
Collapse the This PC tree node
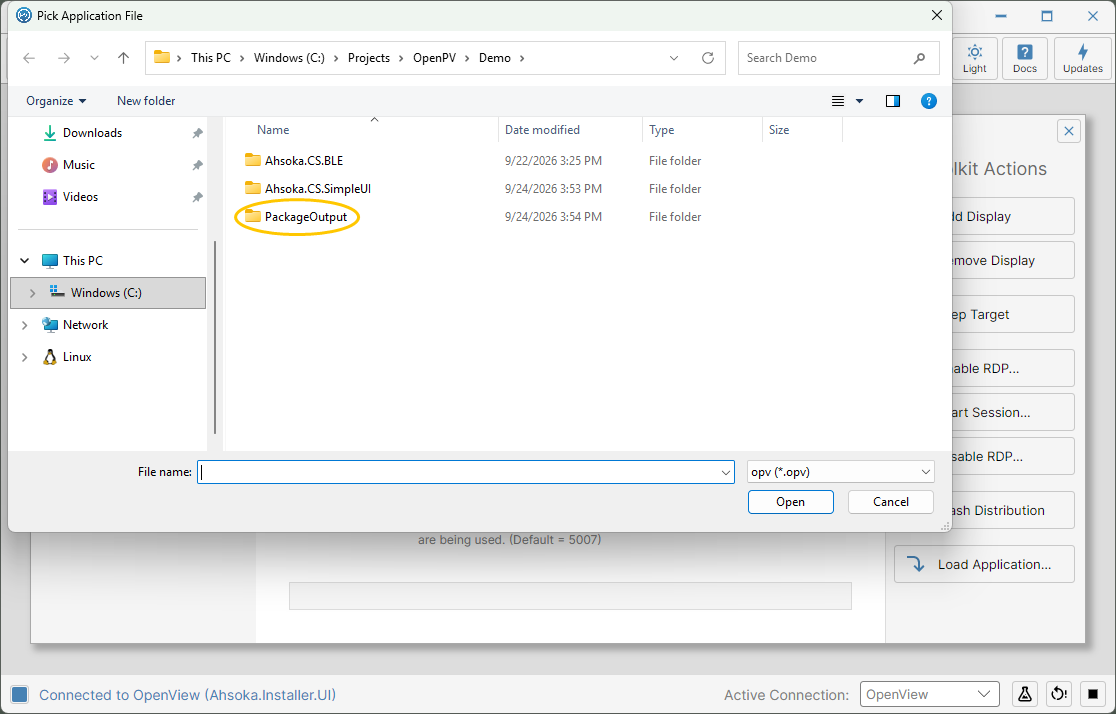[25, 261]
